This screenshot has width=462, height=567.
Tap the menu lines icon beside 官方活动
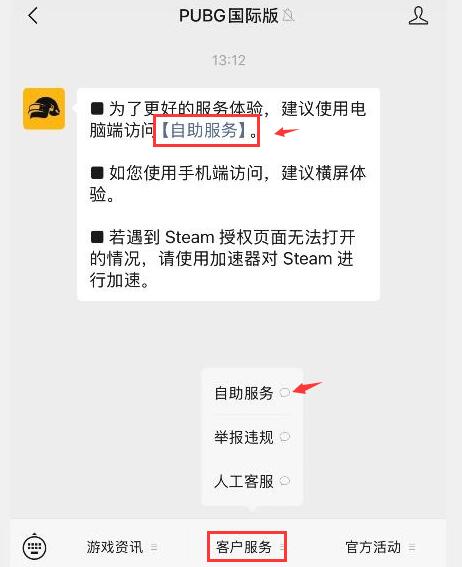(412, 547)
